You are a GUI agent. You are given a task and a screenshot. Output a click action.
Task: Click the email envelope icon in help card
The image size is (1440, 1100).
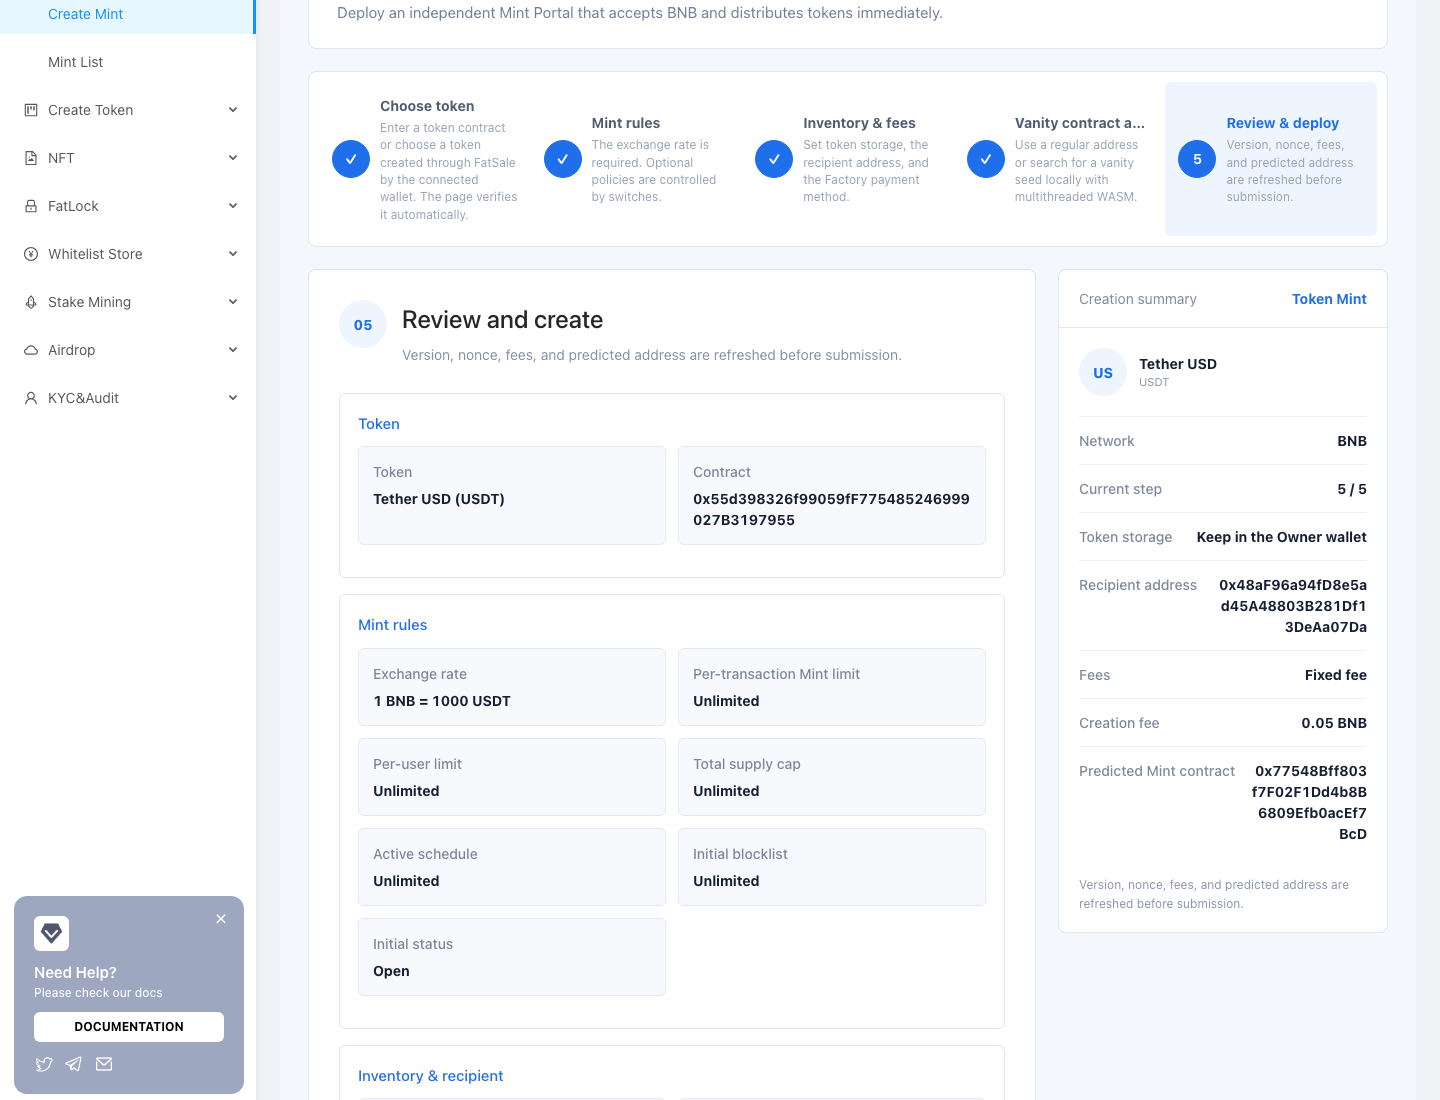click(104, 1064)
